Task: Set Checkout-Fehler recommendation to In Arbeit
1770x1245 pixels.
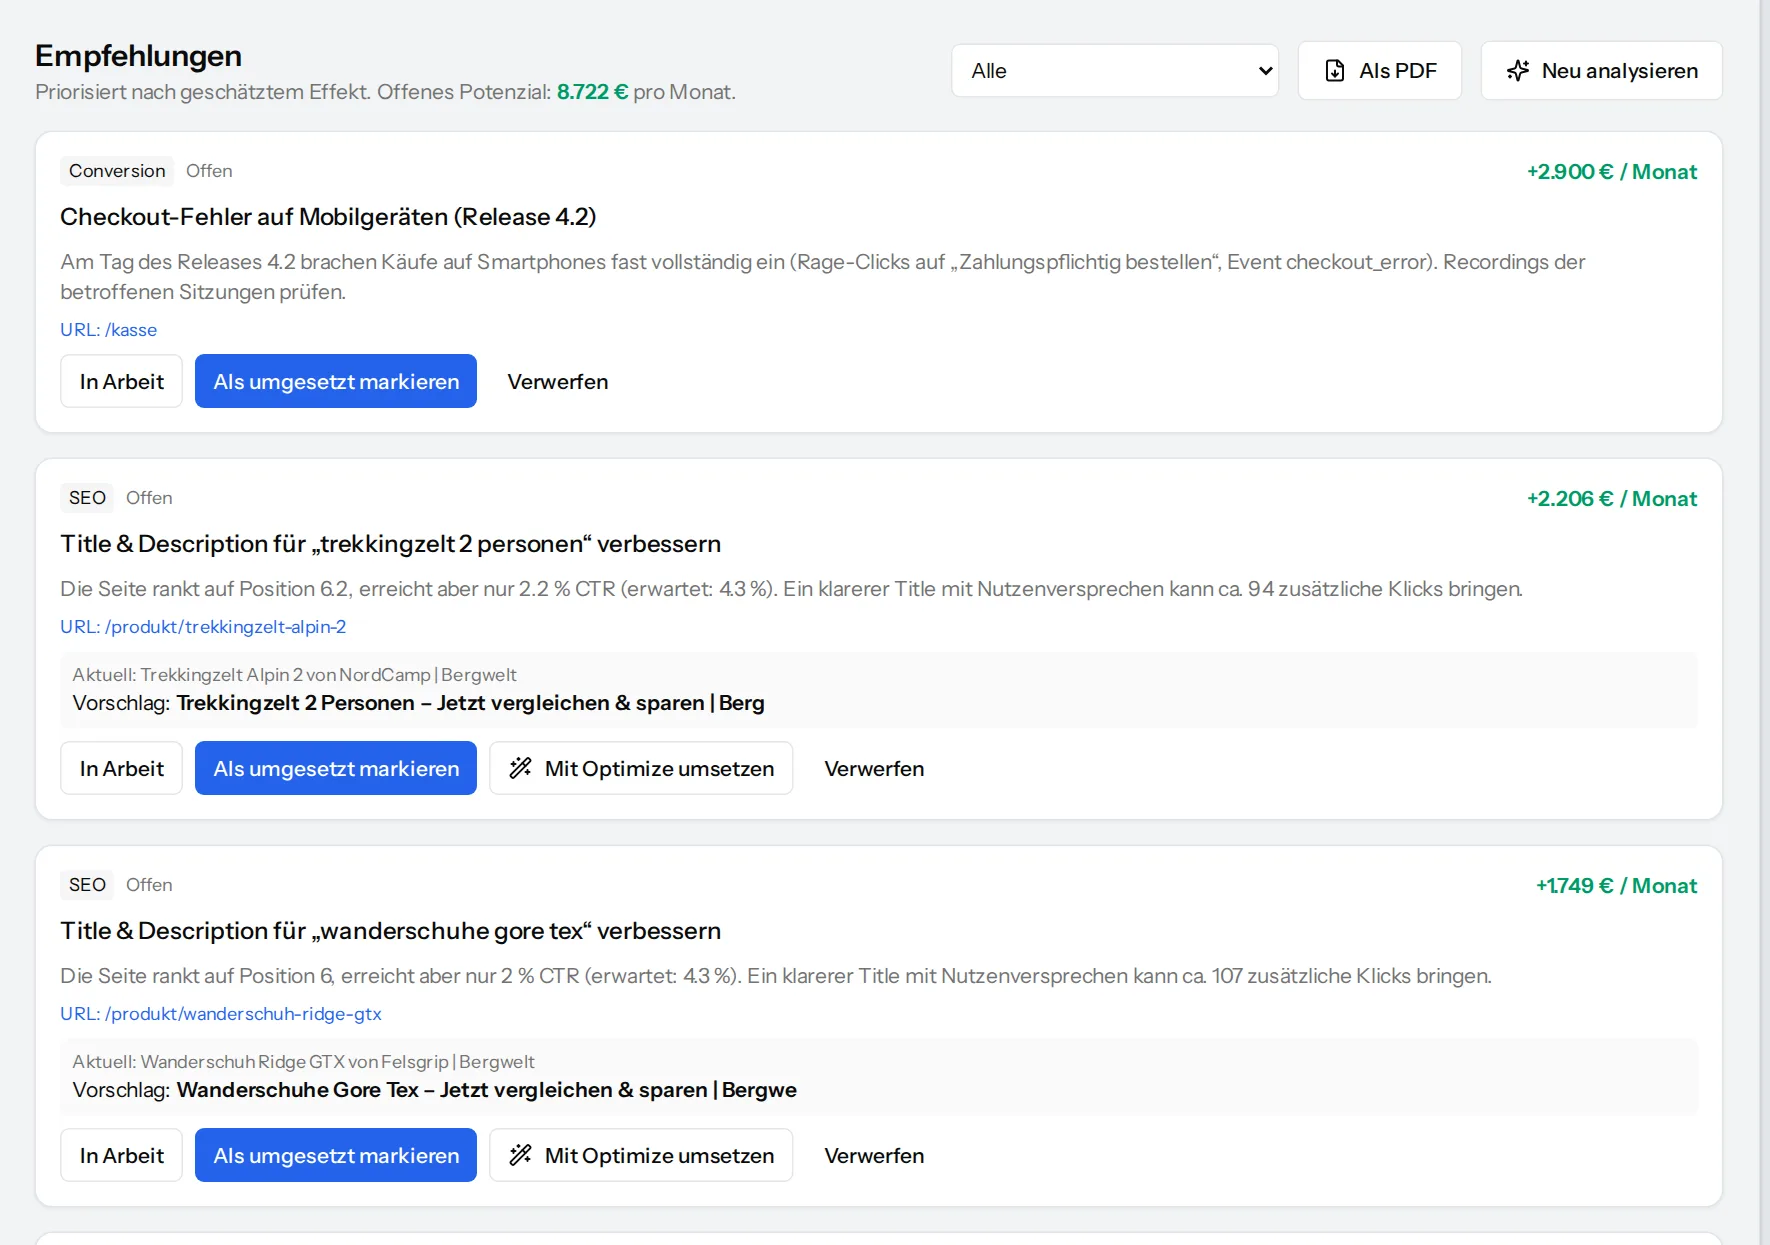Action: point(121,381)
